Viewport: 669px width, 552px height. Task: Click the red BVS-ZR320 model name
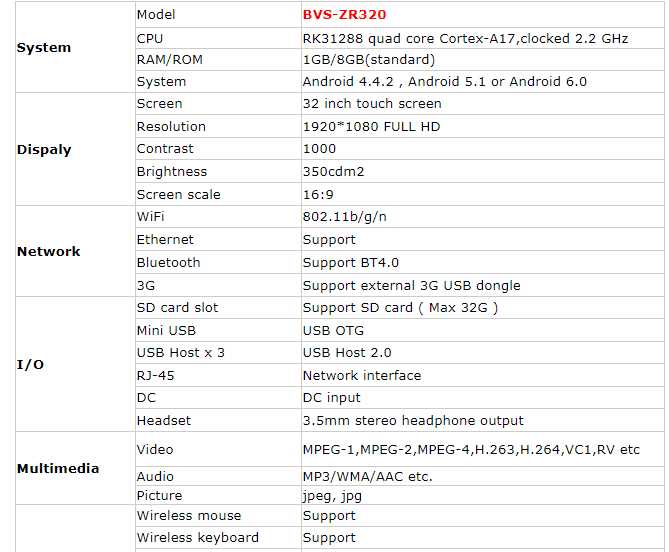point(344,15)
